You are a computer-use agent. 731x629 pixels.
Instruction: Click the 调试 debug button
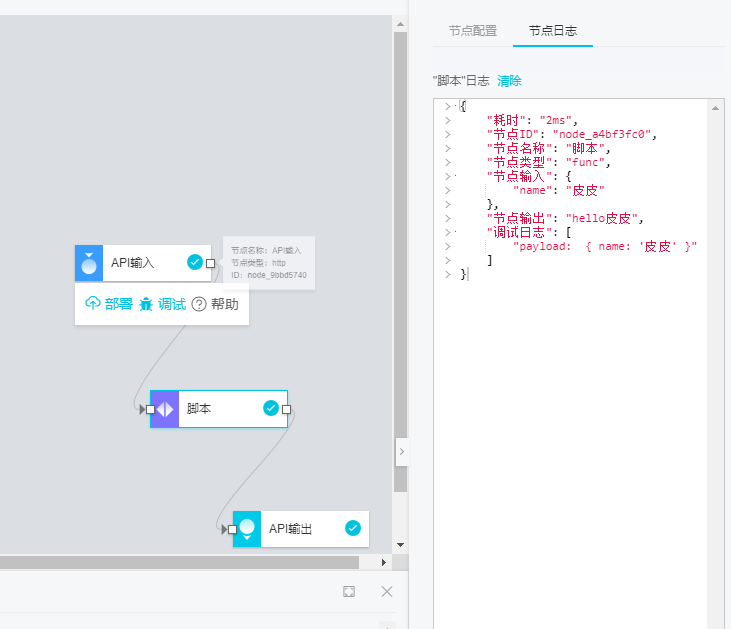click(163, 304)
